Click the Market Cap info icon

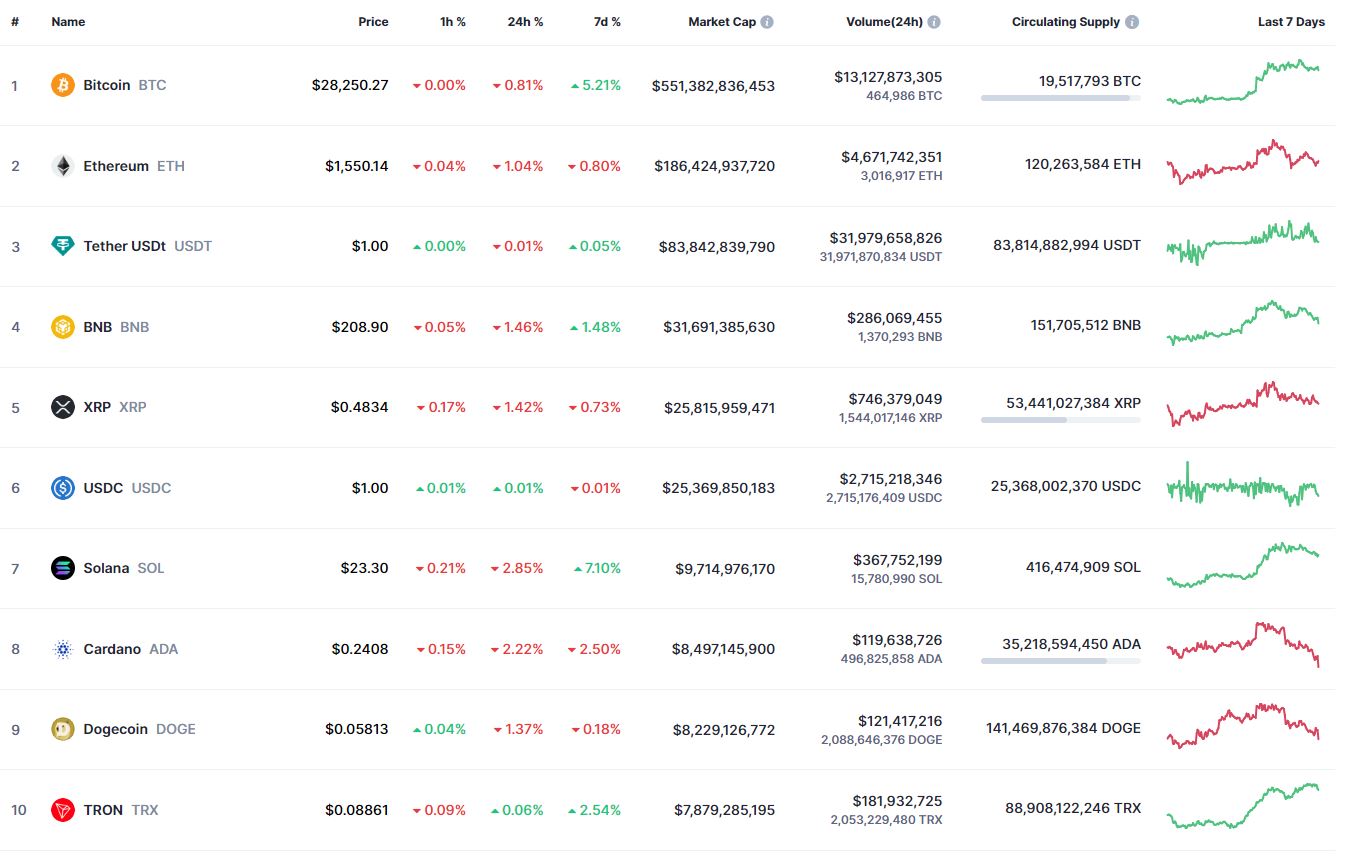[x=767, y=22]
